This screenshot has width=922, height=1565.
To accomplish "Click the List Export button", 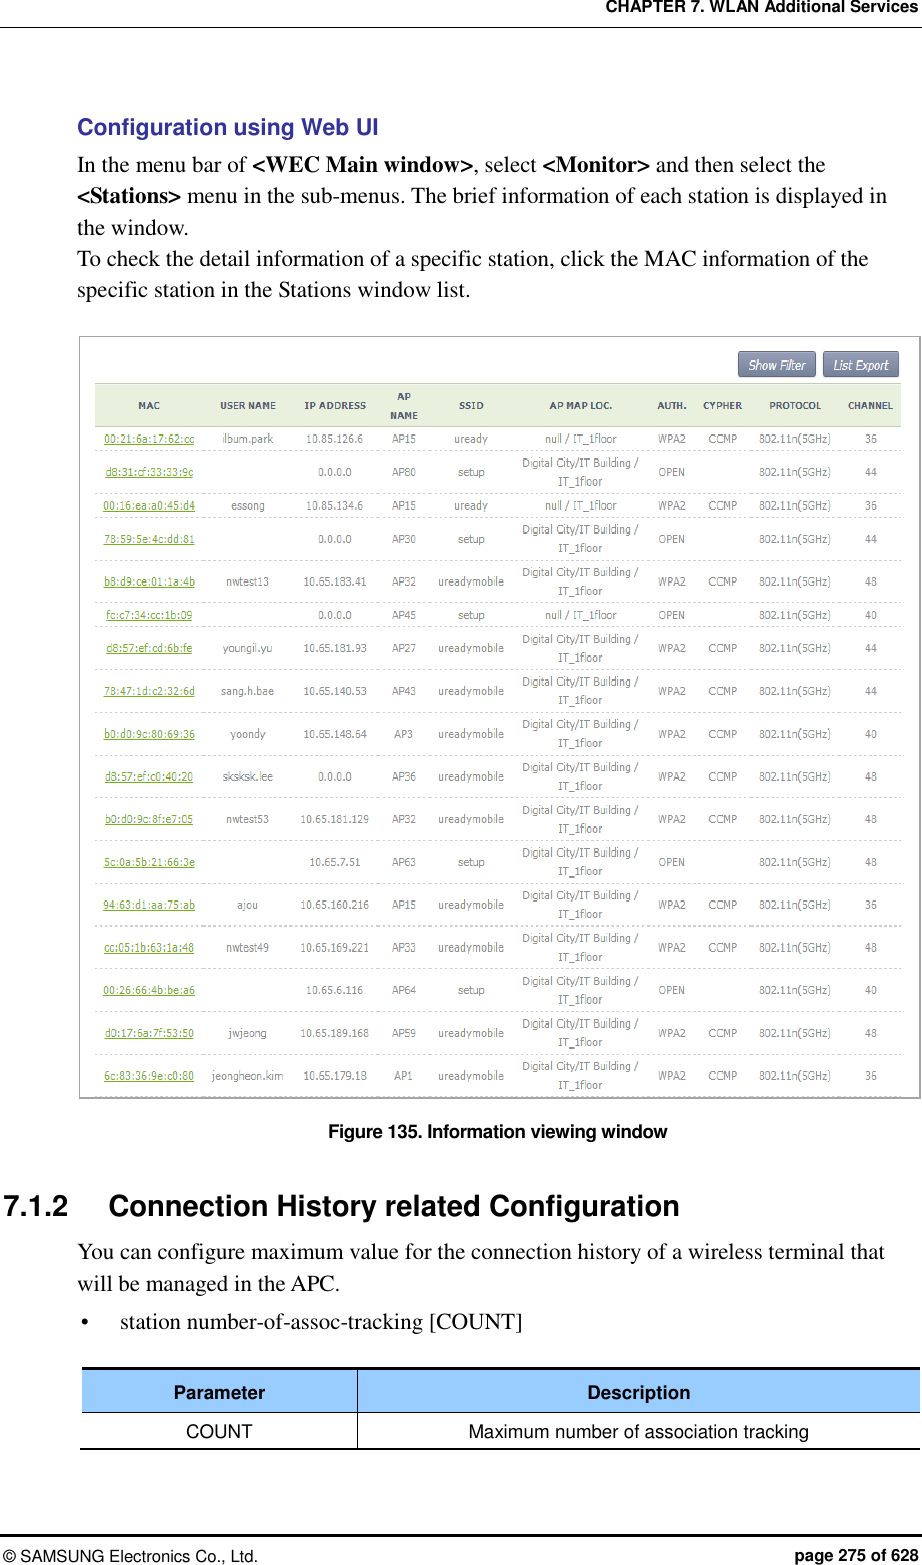I will [x=860, y=365].
